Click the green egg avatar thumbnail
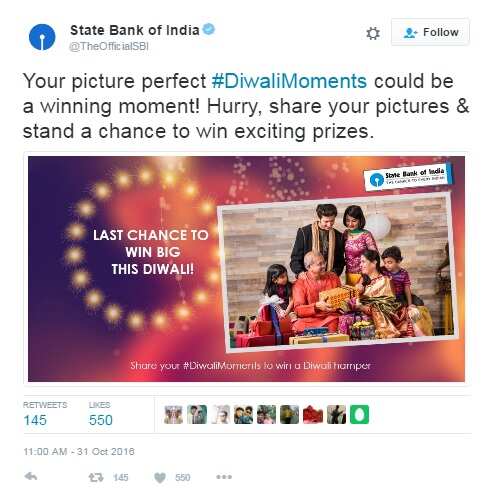The height and width of the screenshot is (503, 491). [x=359, y=414]
